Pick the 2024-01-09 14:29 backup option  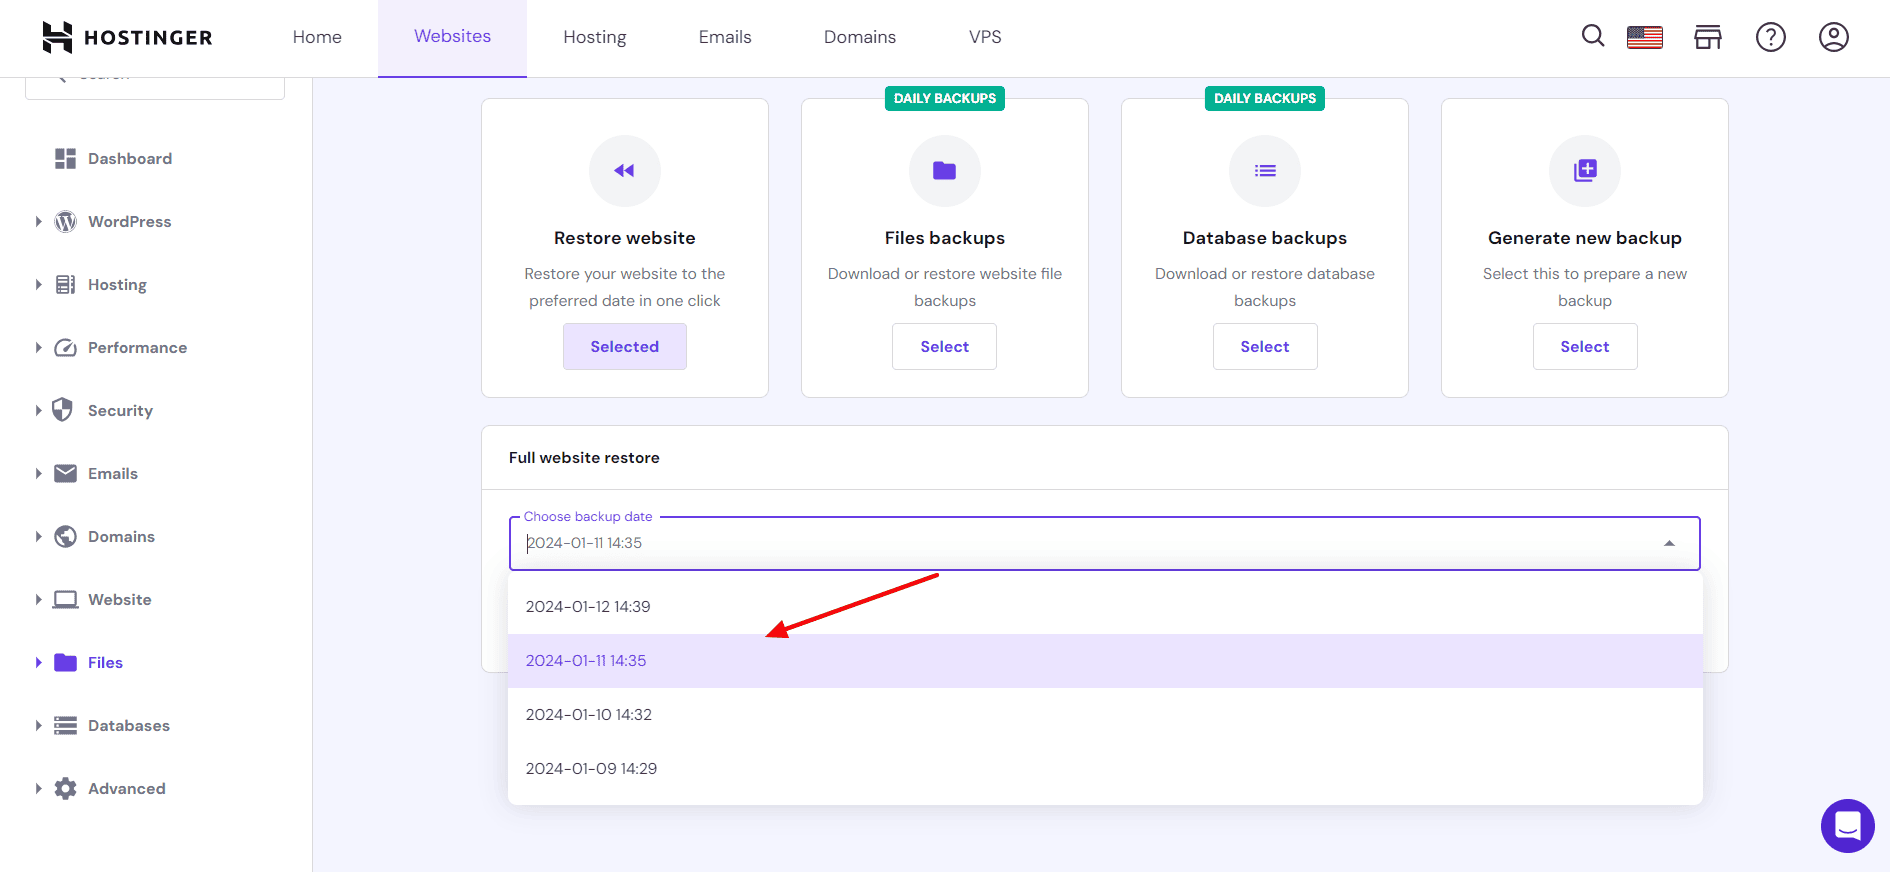point(591,769)
